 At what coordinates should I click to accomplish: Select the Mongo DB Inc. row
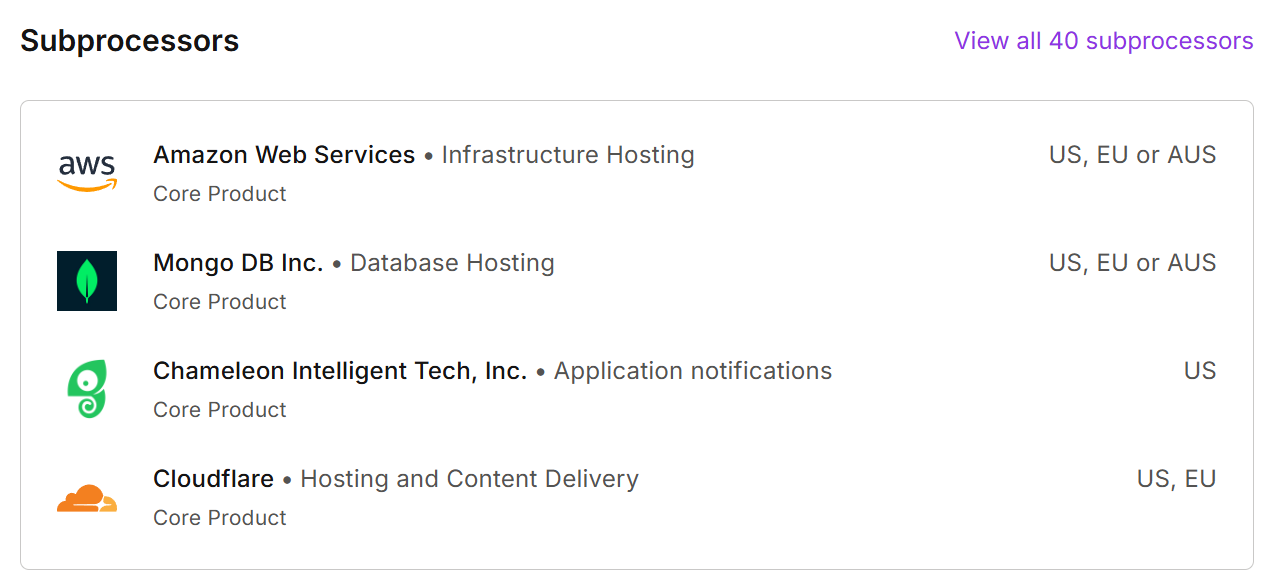pyautogui.click(x=238, y=263)
